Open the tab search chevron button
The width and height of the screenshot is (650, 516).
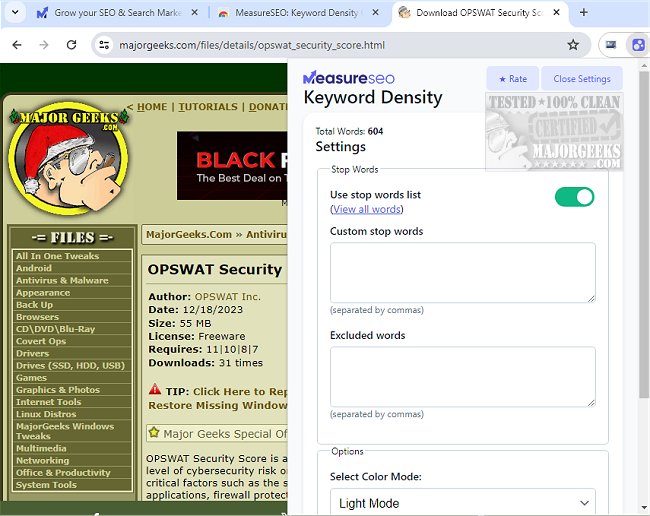click(x=15, y=12)
